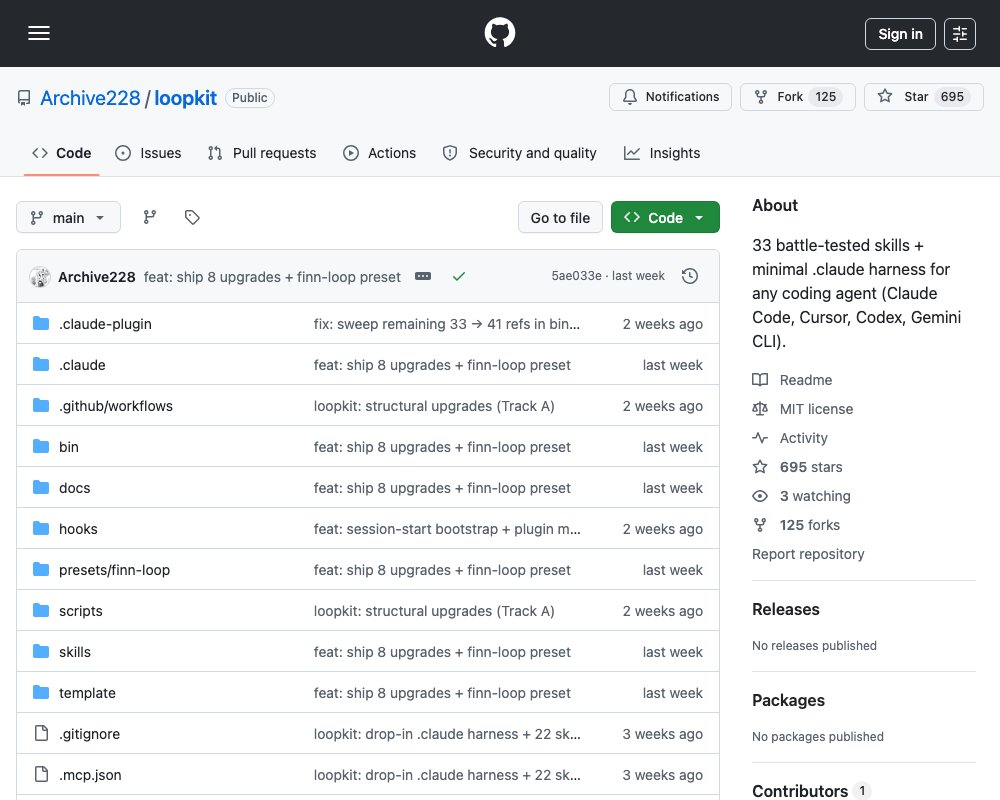Viewport: 1000px width, 800px height.
Task: Open the loopkit repository link
Action: pos(186,98)
